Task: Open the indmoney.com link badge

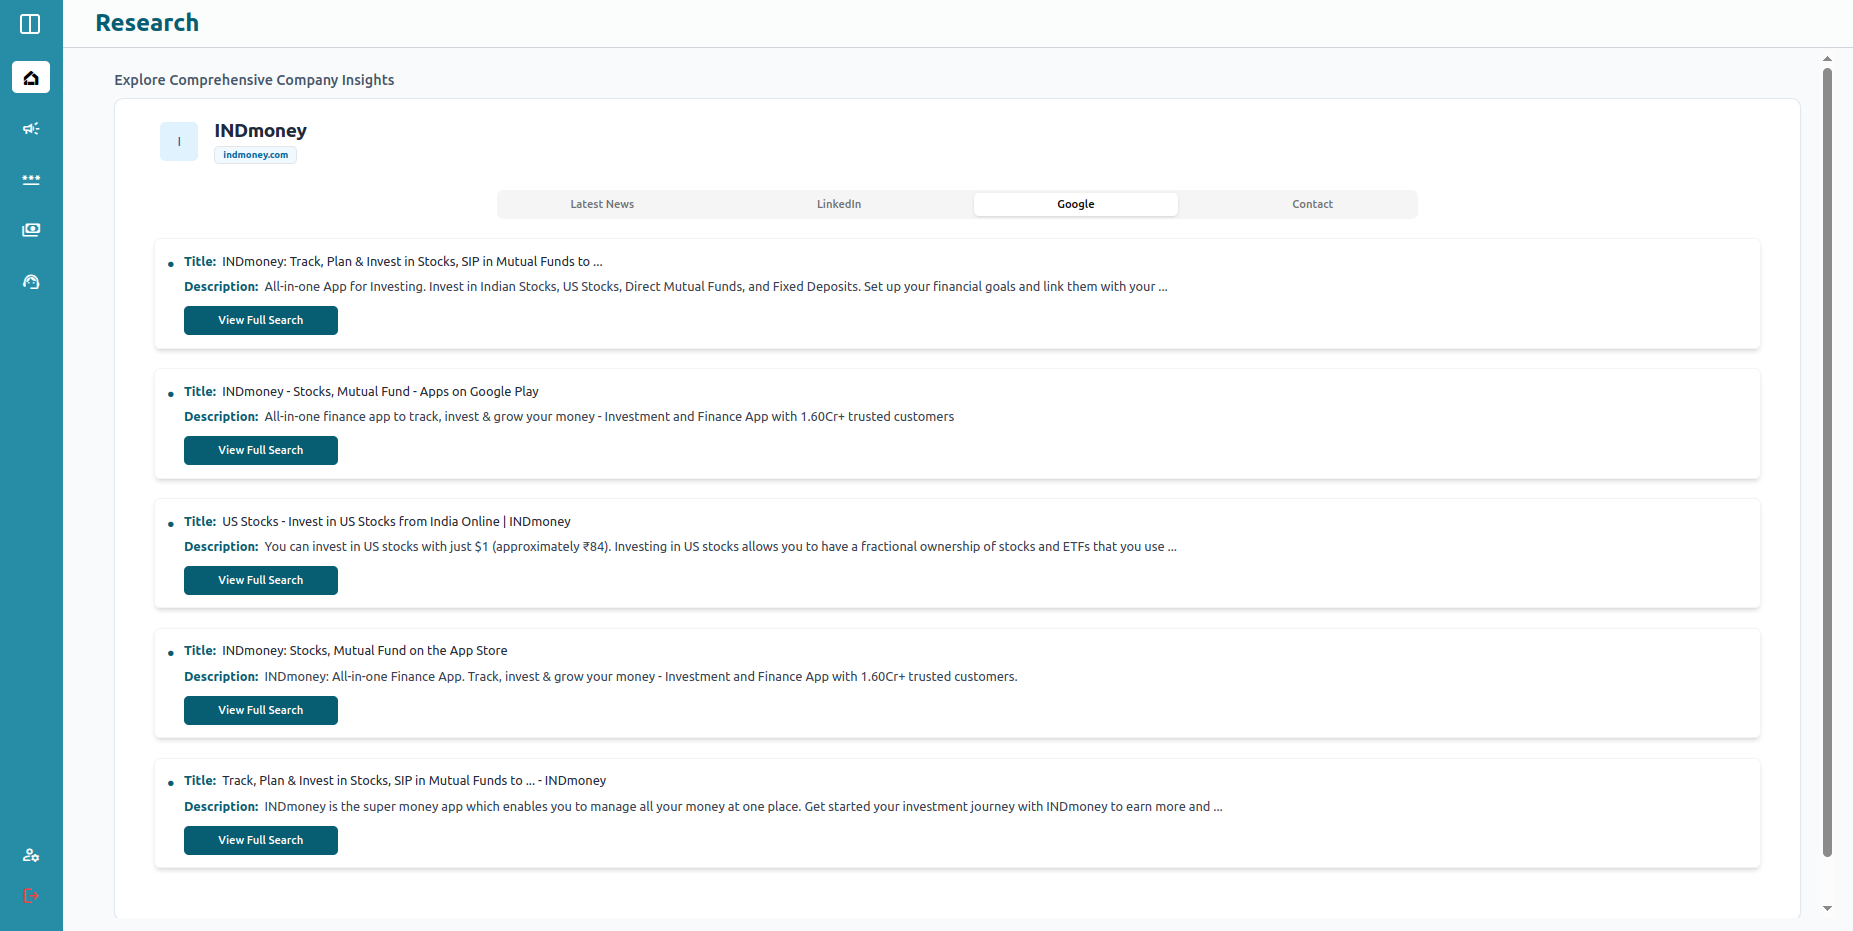Action: pyautogui.click(x=255, y=155)
